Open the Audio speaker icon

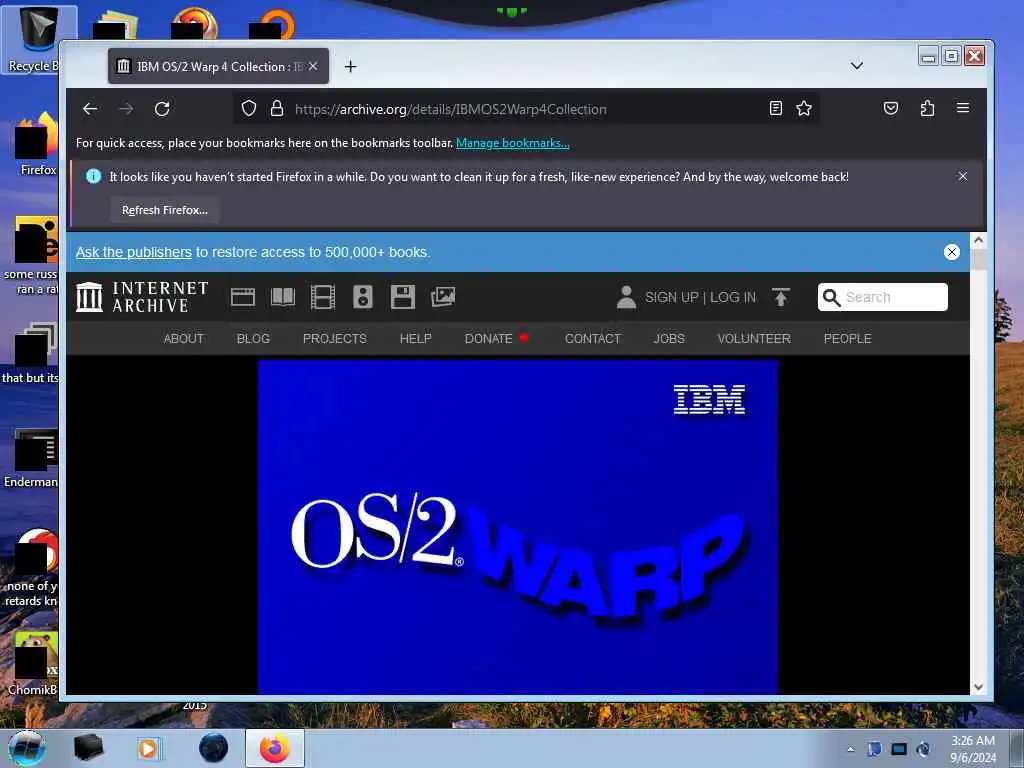362,297
